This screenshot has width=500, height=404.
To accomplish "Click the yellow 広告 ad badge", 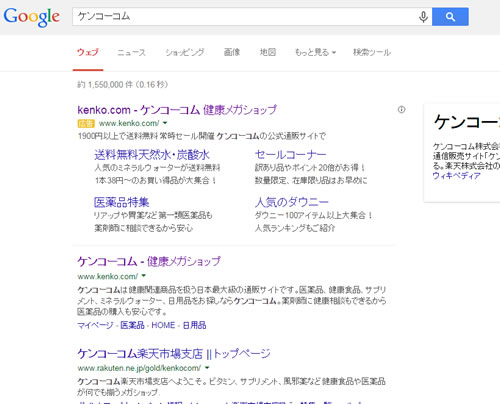I will click(86, 124).
